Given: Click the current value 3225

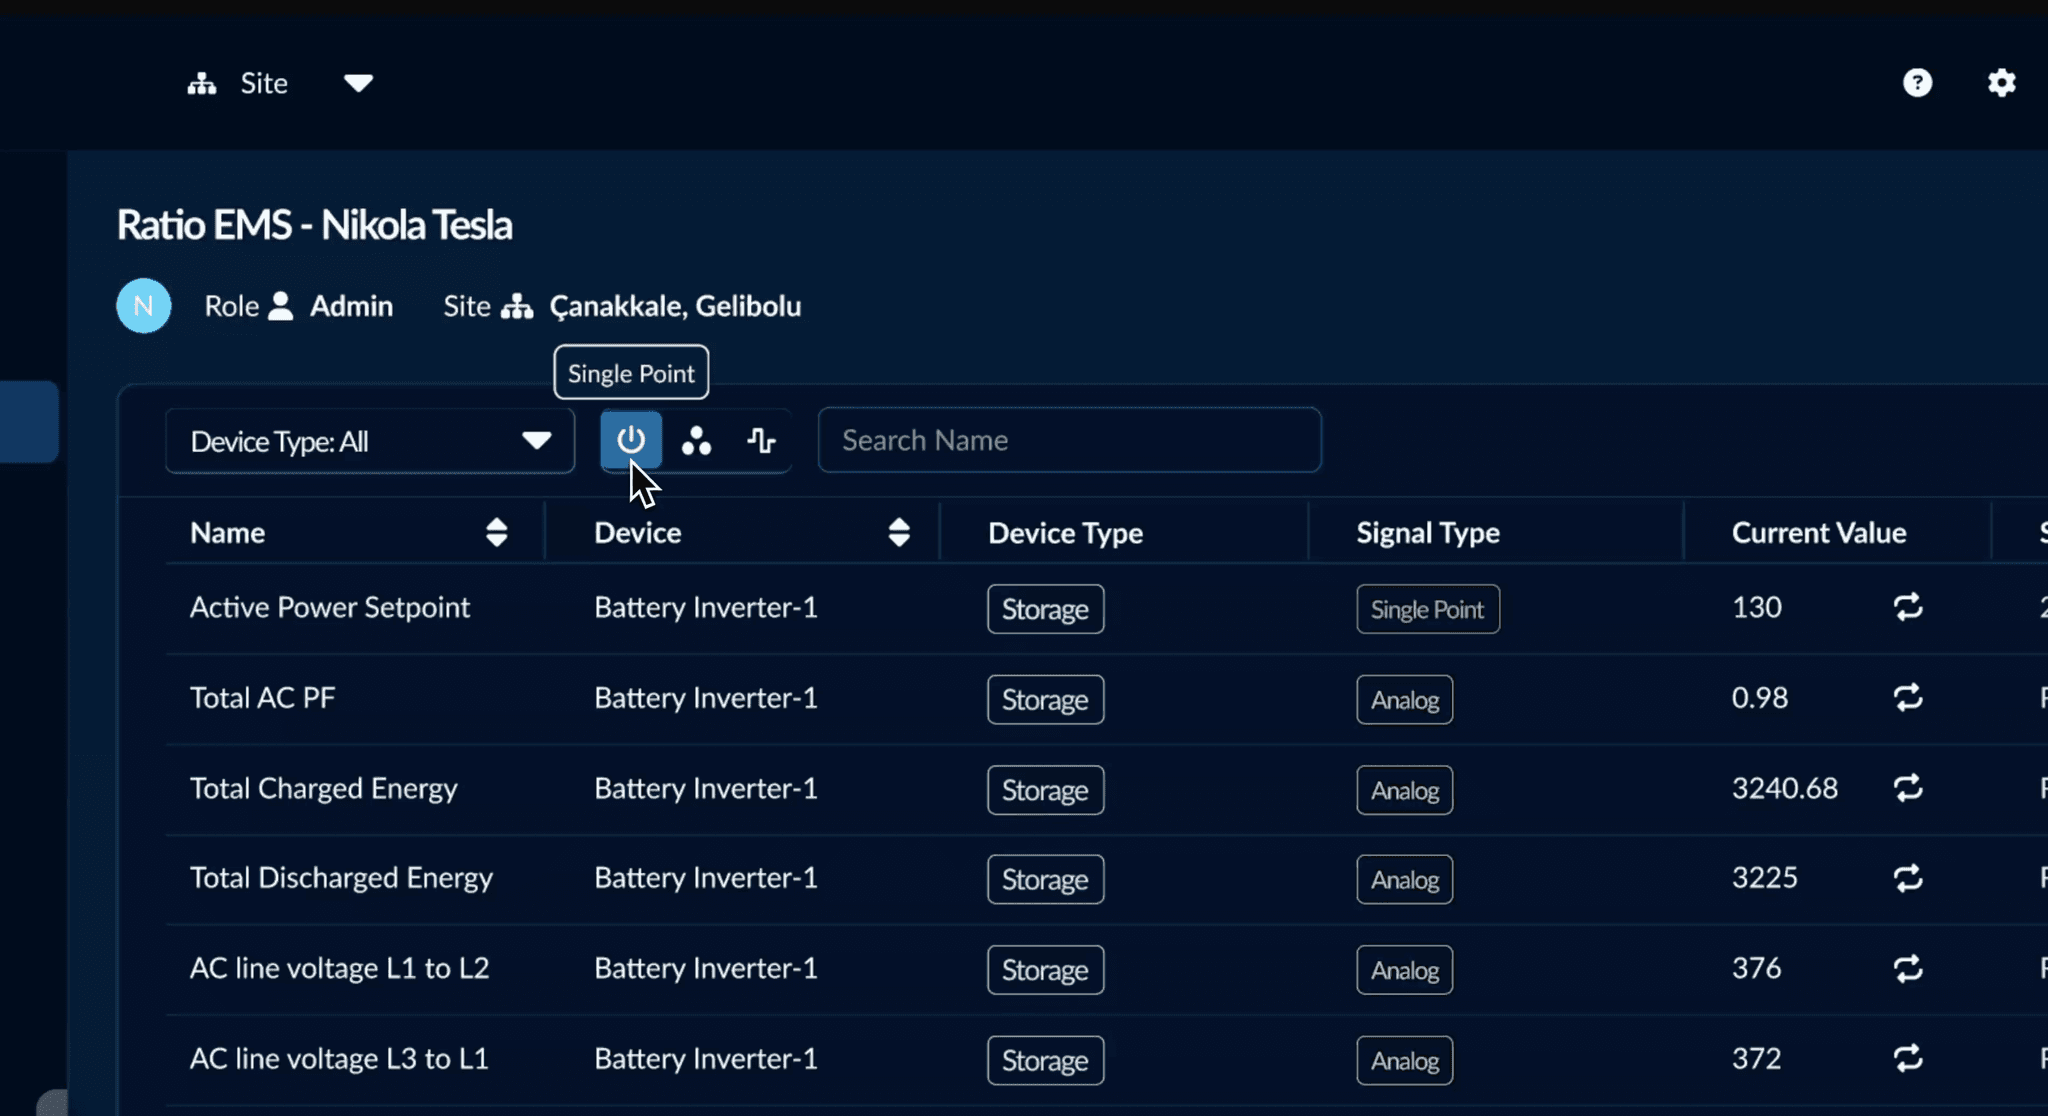Looking at the screenshot, I should (1765, 878).
